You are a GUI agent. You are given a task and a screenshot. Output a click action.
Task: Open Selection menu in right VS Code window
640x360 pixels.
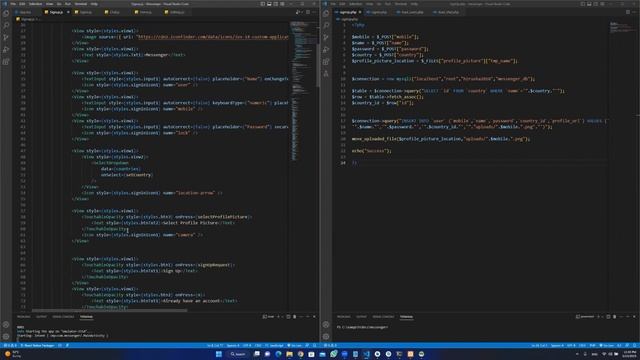click(x=356, y=4)
